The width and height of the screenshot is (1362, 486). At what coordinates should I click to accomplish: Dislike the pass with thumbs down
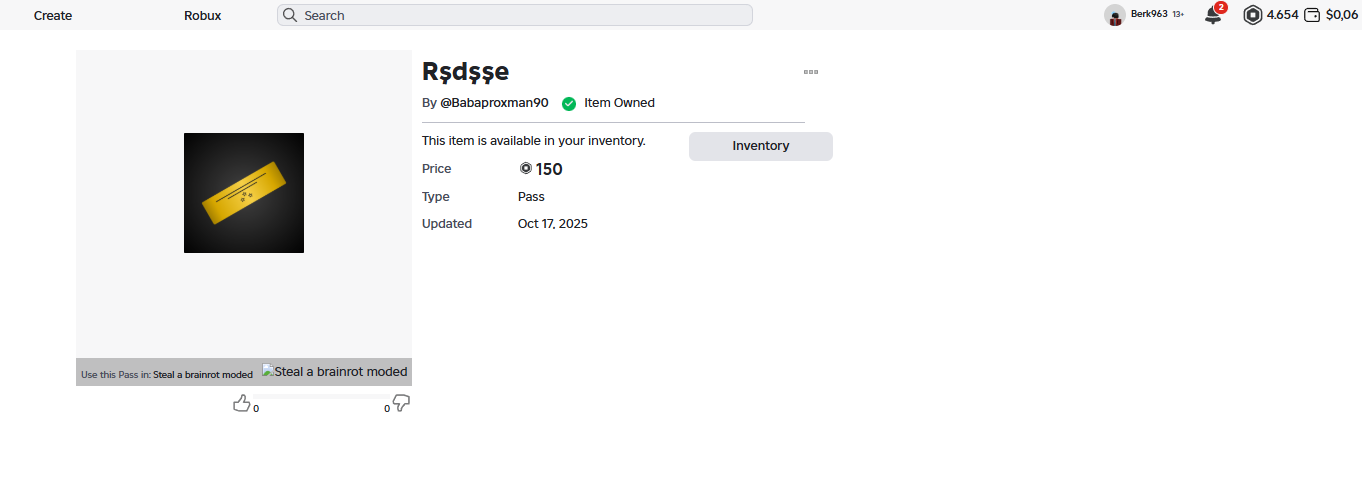click(401, 403)
